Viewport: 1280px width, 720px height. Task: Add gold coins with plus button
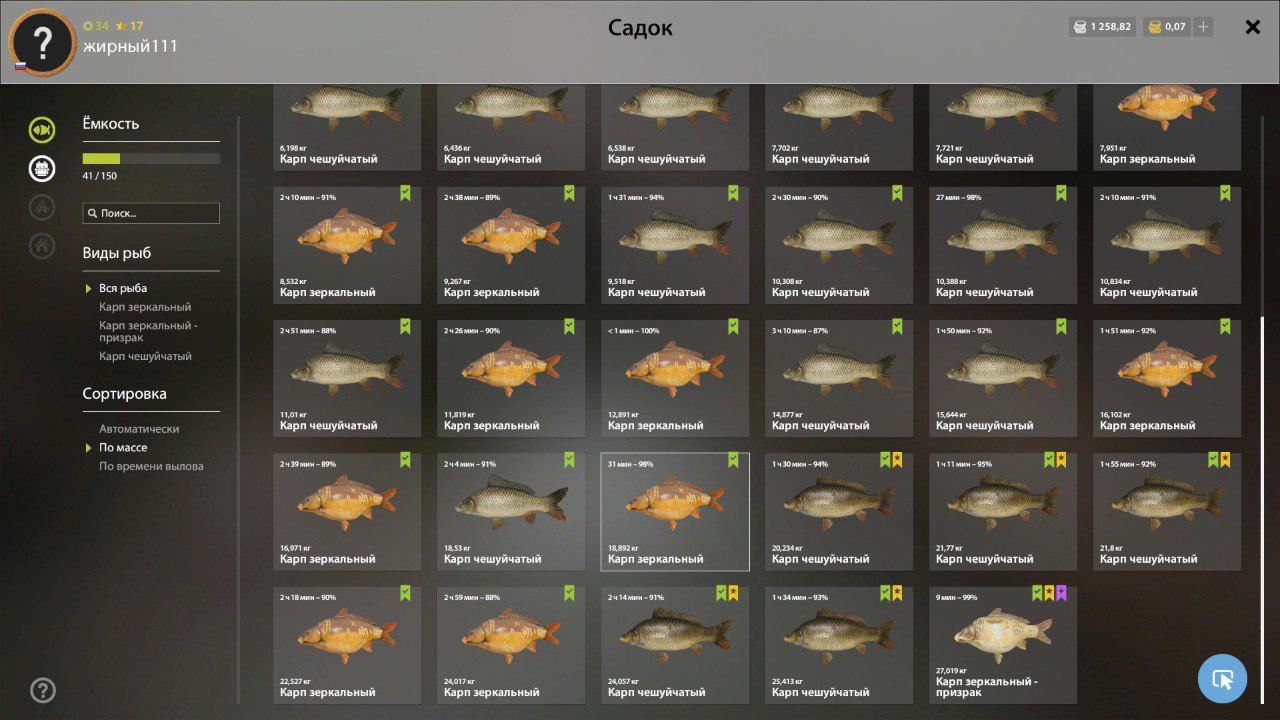(x=1203, y=27)
